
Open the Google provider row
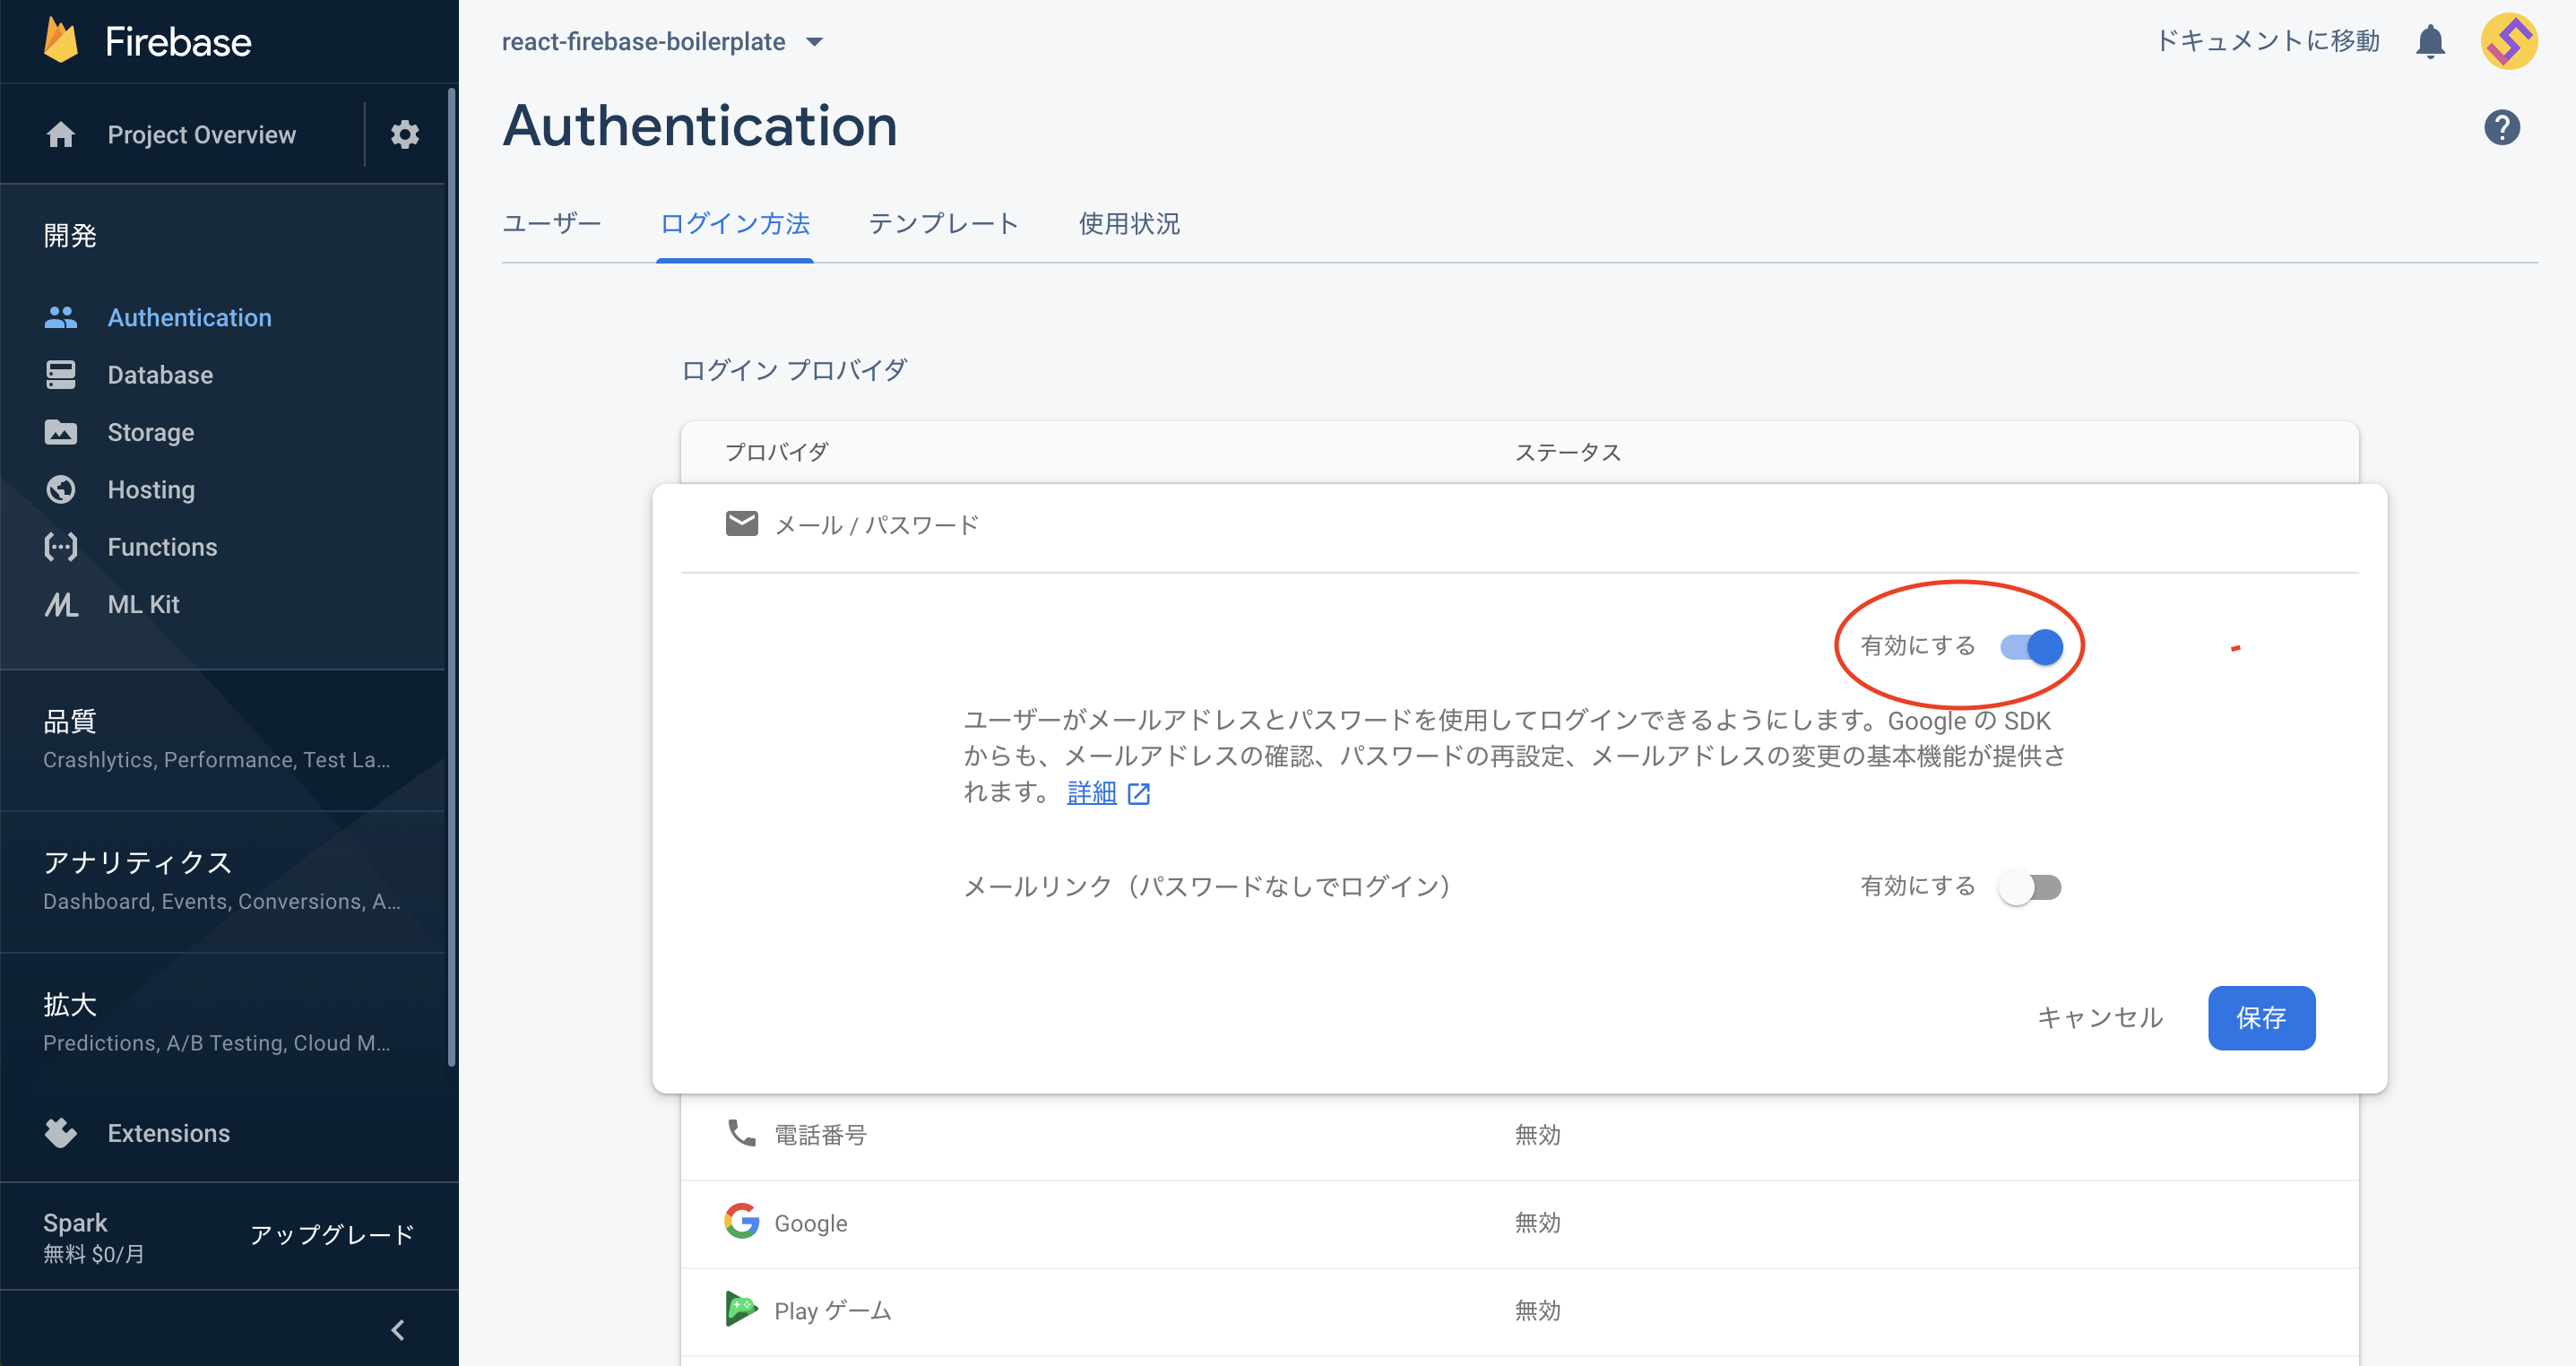[1519, 1223]
